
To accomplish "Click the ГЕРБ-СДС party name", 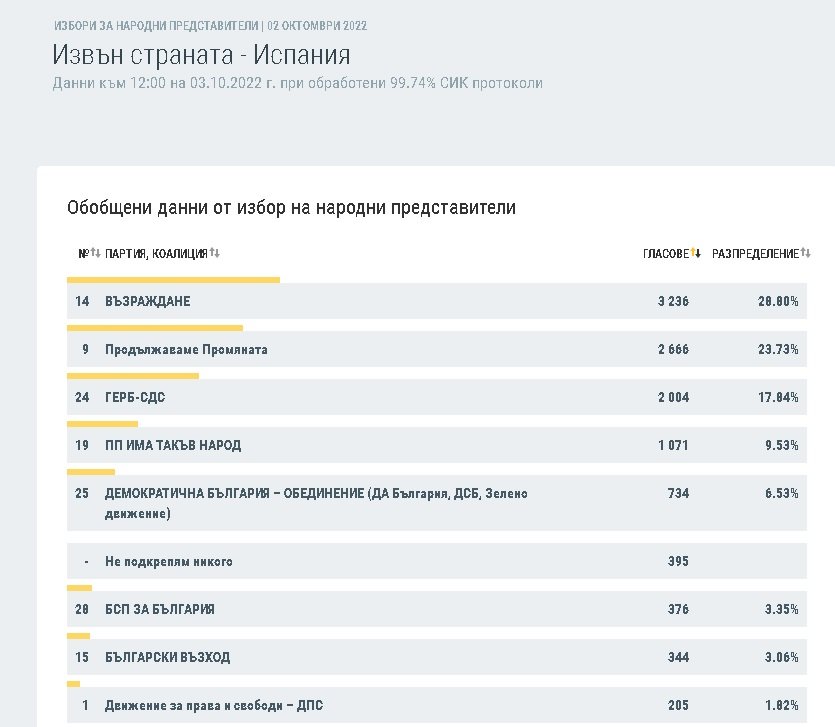I will point(135,397).
